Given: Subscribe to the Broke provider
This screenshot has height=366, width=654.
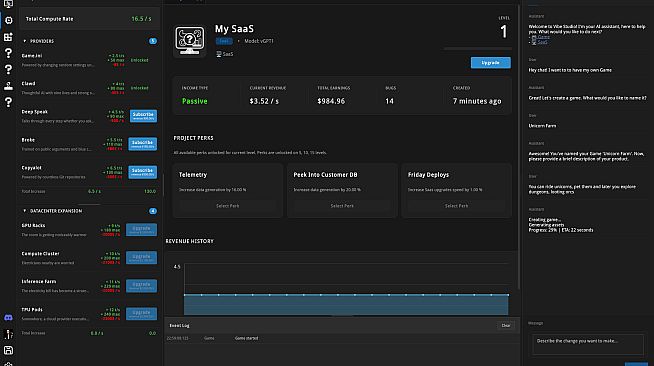Looking at the screenshot, I should (x=142, y=144).
